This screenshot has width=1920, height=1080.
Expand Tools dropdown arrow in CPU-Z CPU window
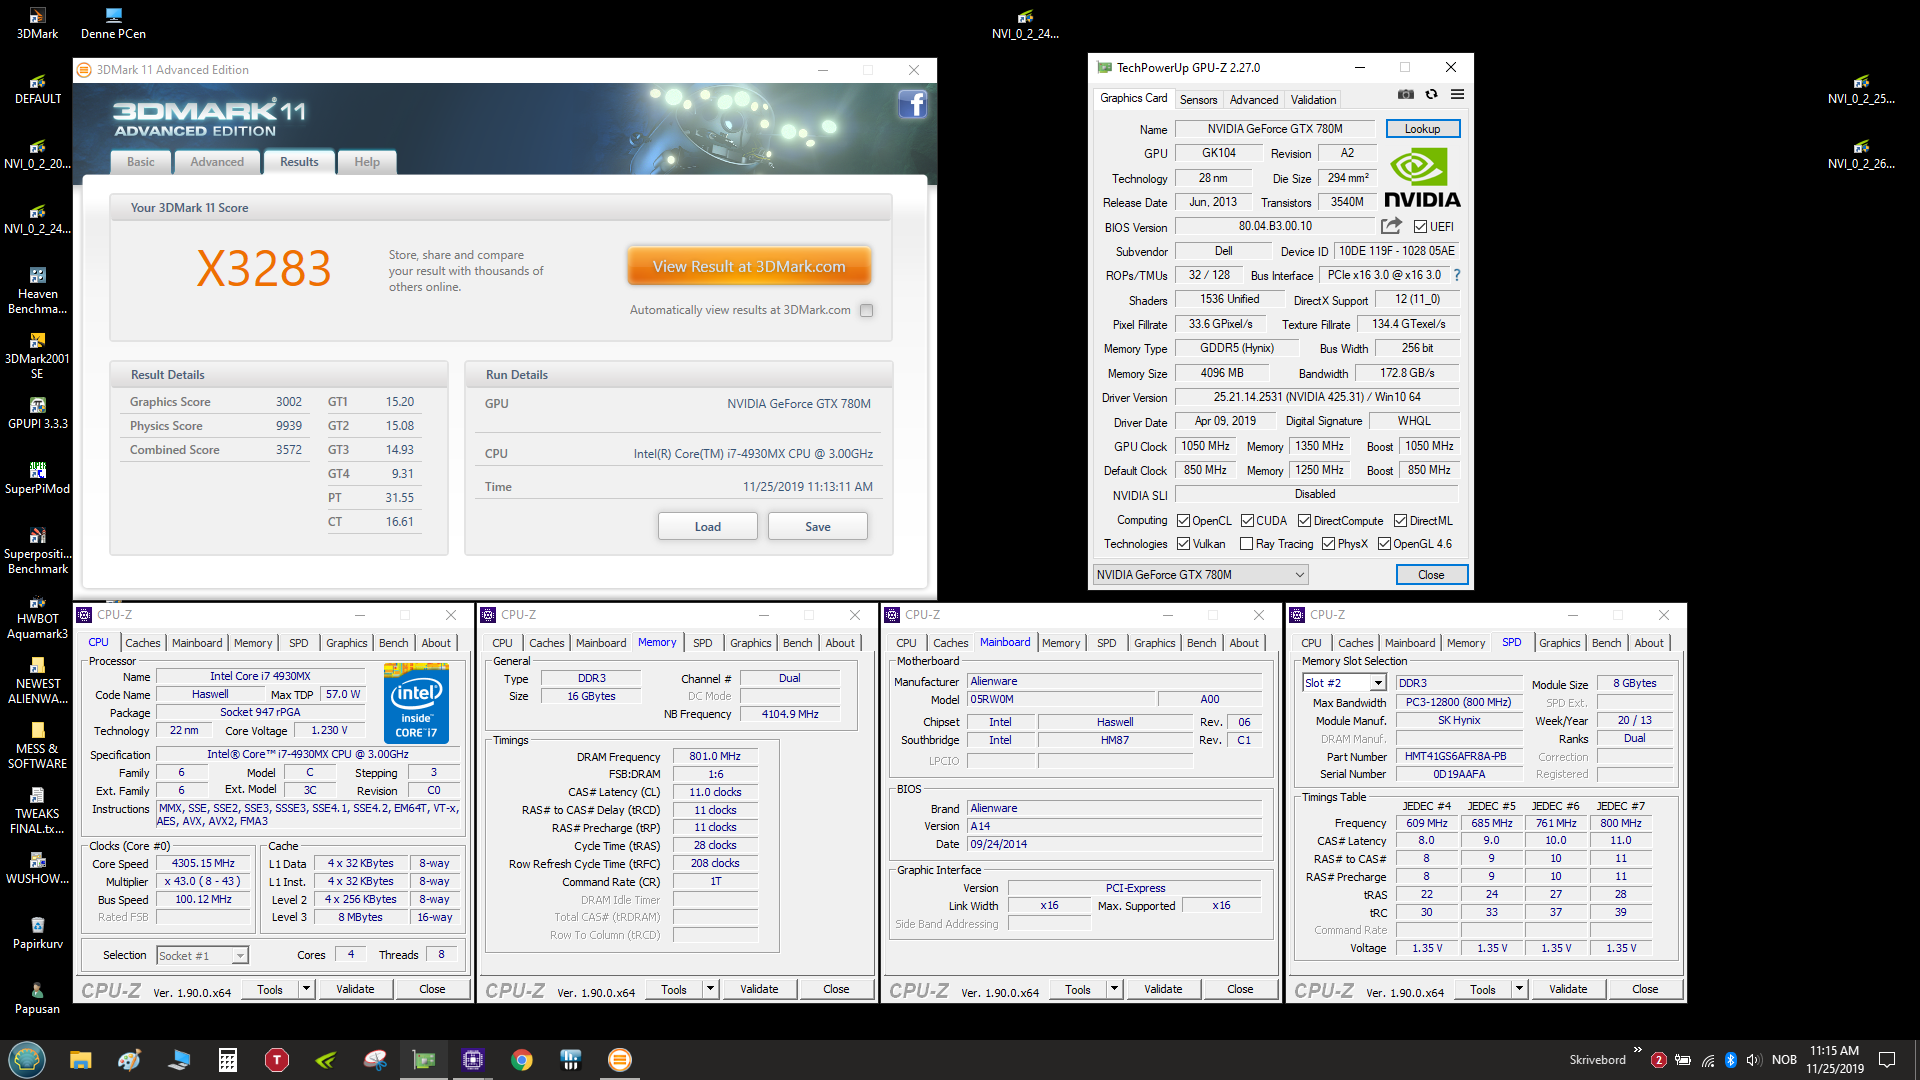click(x=306, y=989)
